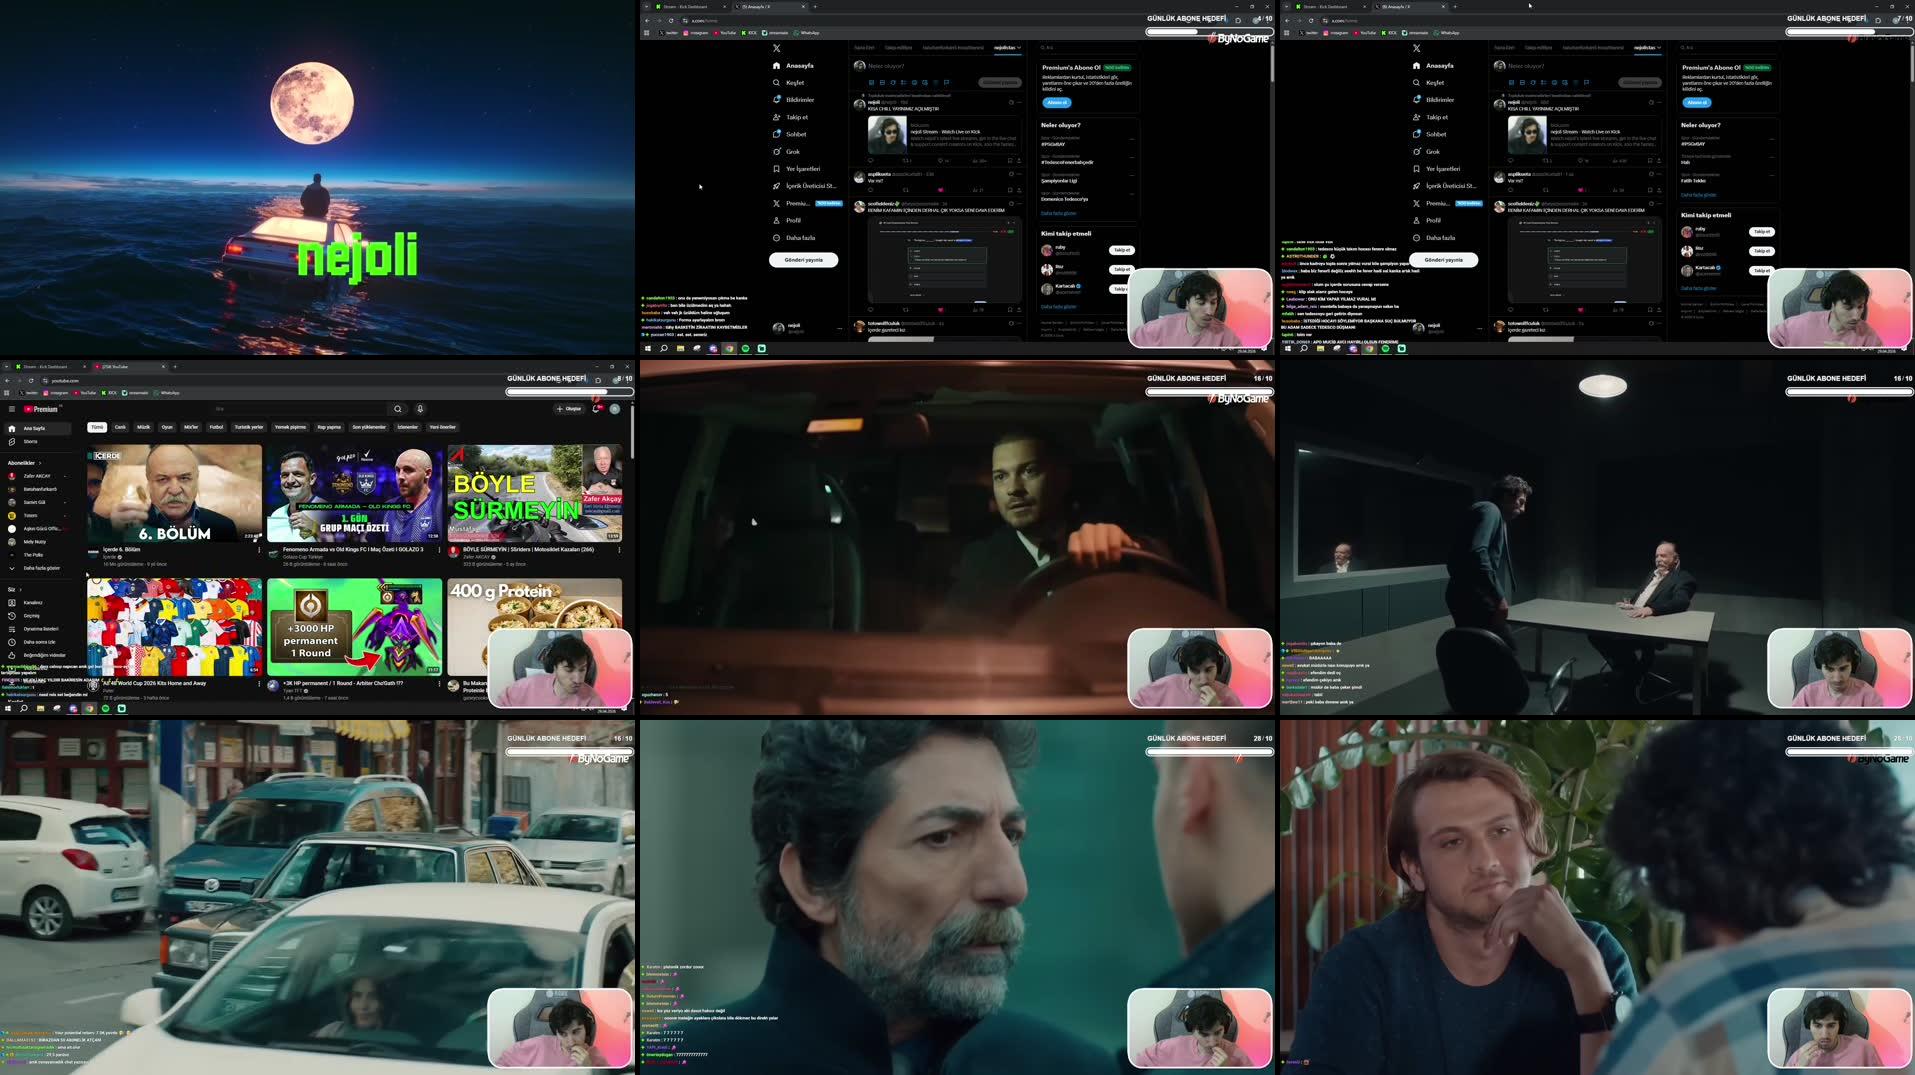Select the Tümü filter chip on YouTube
Viewport: 1915px width, 1075px height.
point(97,427)
